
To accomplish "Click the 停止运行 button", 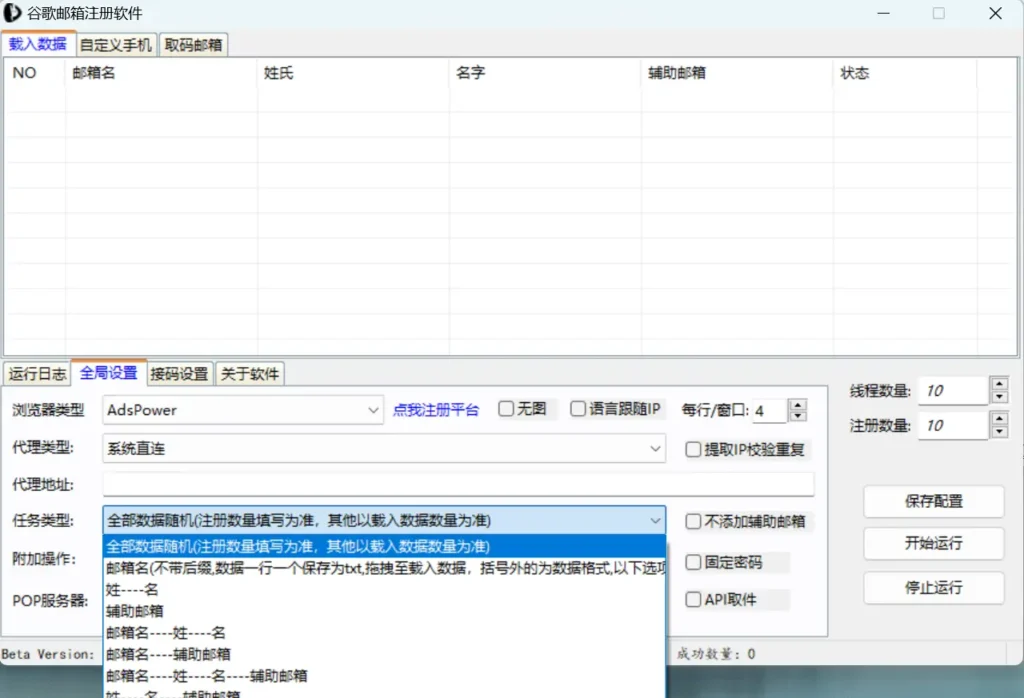I will coord(933,587).
